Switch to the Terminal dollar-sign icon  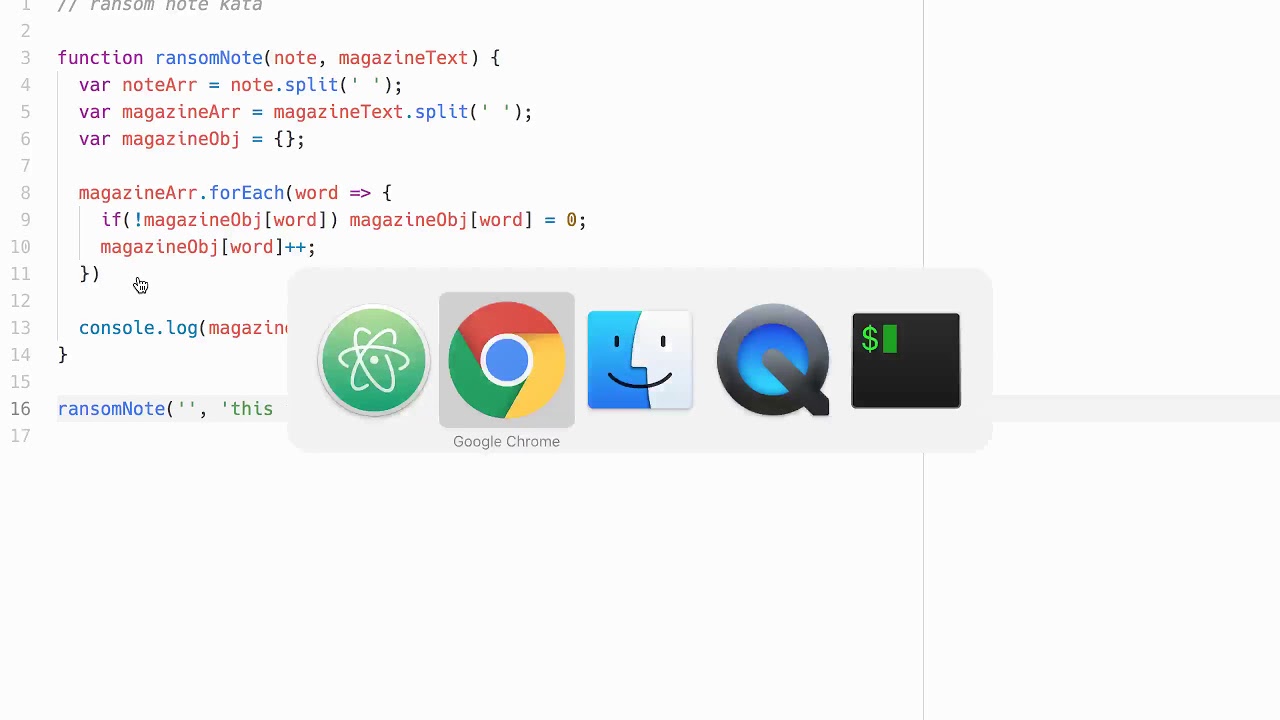coord(906,360)
